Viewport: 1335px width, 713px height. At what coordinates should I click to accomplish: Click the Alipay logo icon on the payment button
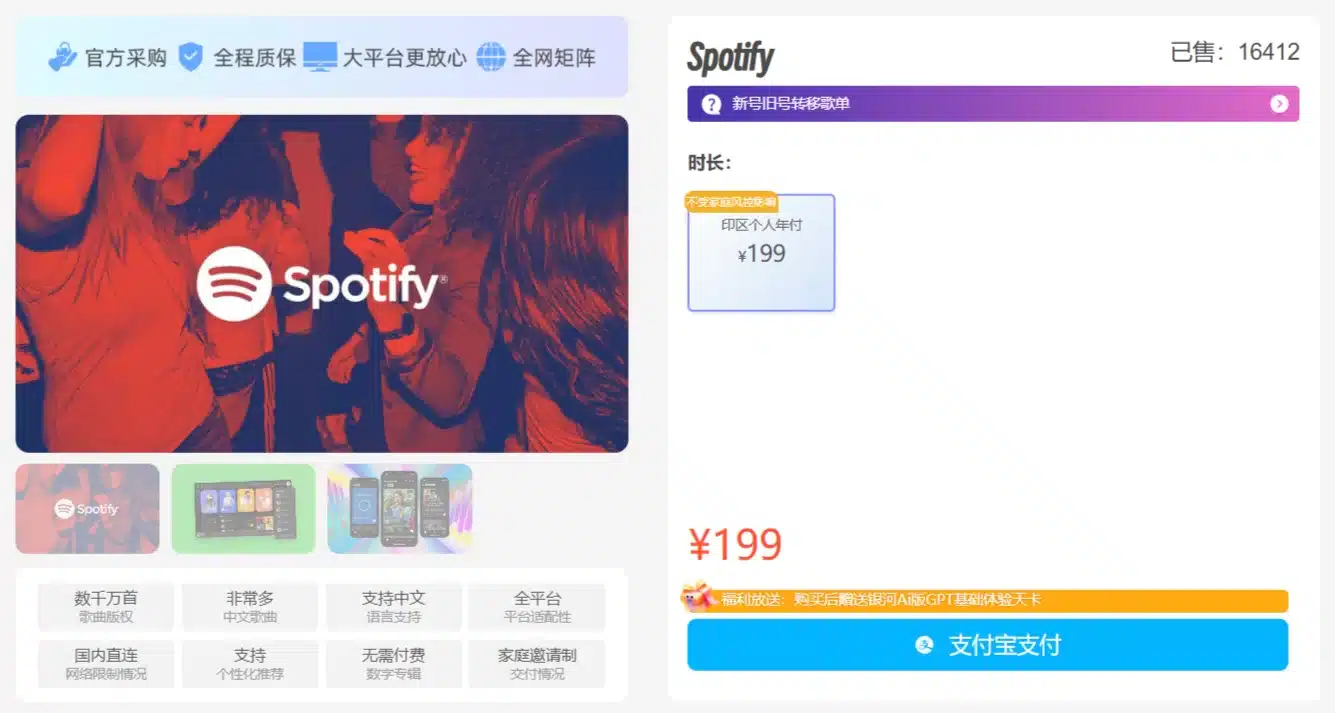[x=922, y=646]
